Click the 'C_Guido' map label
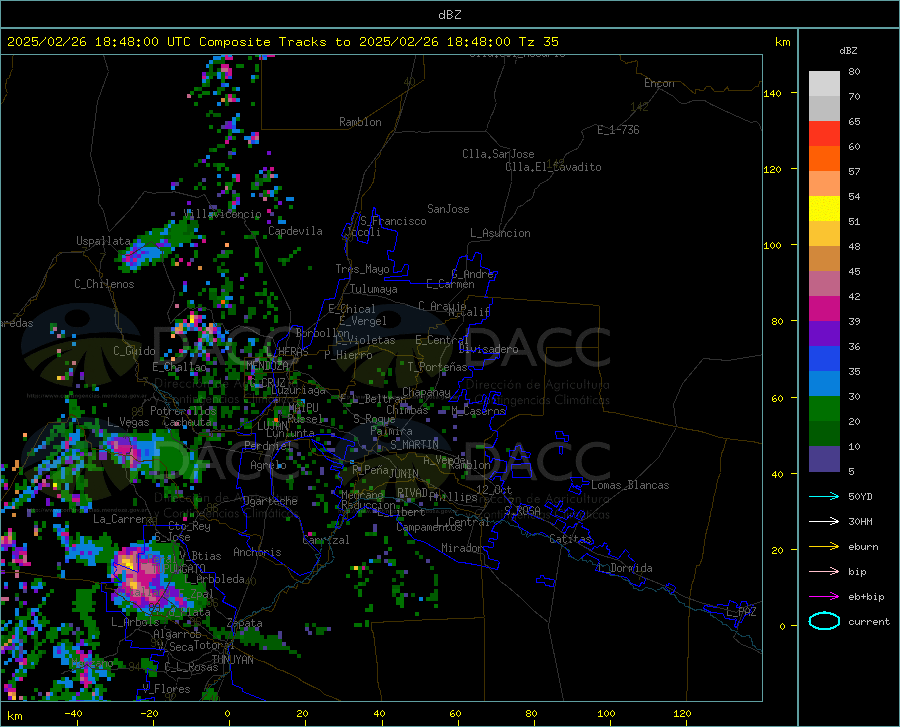The height and width of the screenshot is (727, 900). (134, 351)
